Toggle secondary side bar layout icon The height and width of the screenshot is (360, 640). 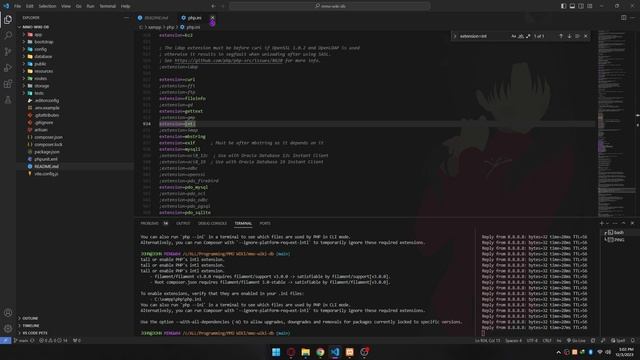[581, 6]
